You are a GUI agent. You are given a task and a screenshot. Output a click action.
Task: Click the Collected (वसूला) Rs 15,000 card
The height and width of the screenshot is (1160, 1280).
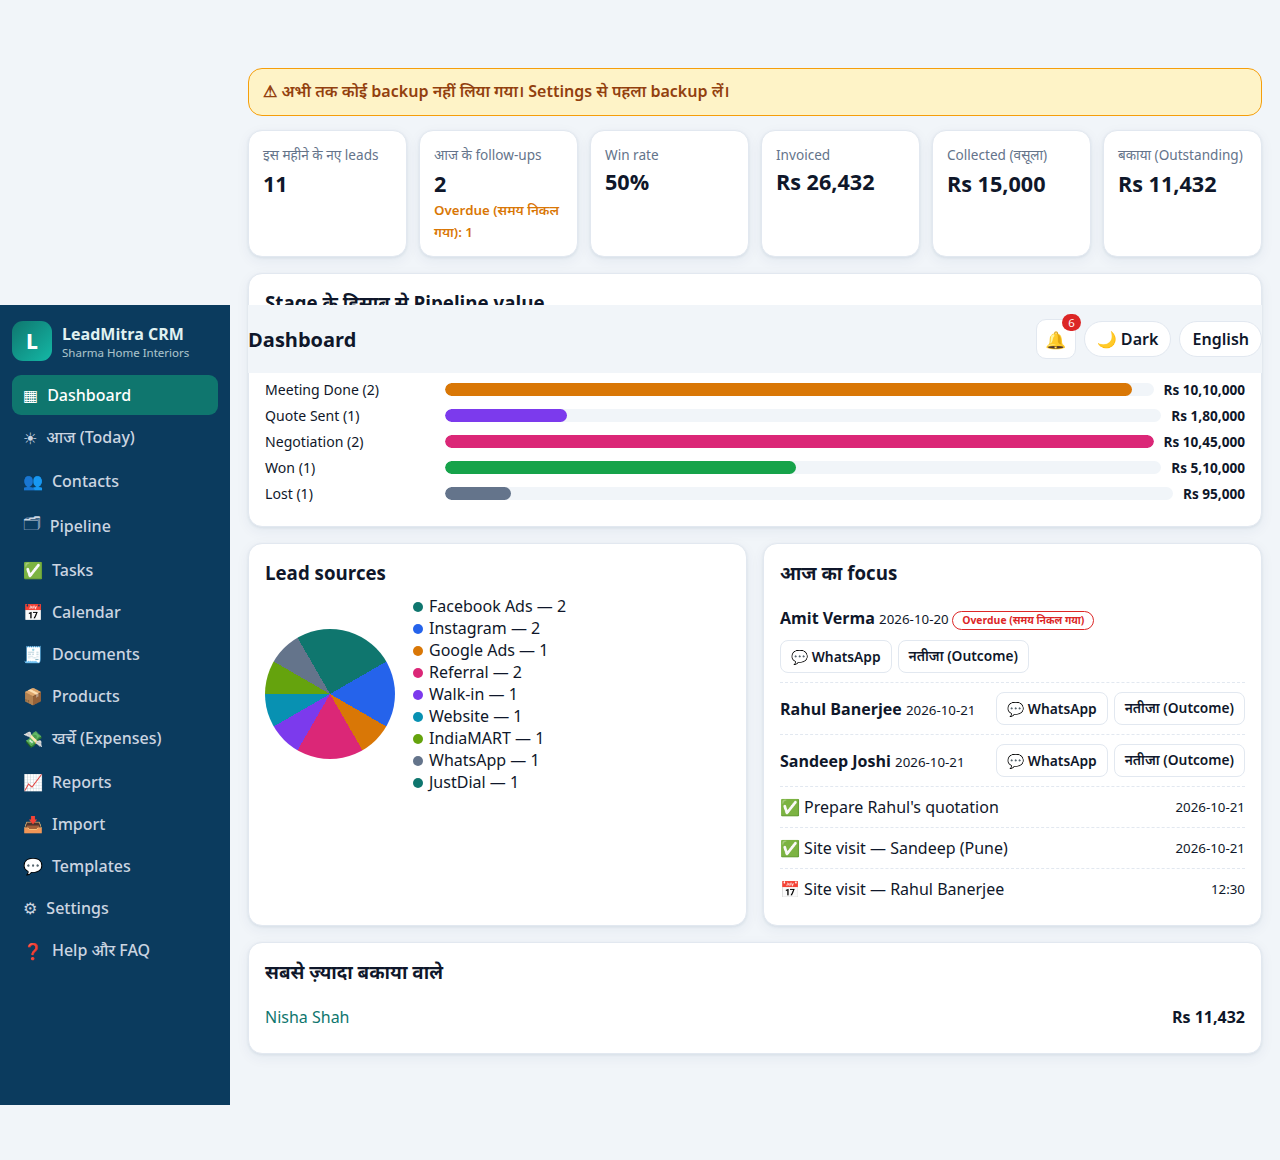(1011, 194)
